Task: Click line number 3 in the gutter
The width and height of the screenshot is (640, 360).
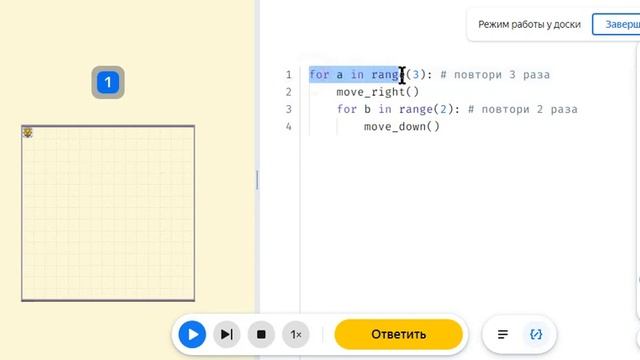Action: pyautogui.click(x=289, y=109)
